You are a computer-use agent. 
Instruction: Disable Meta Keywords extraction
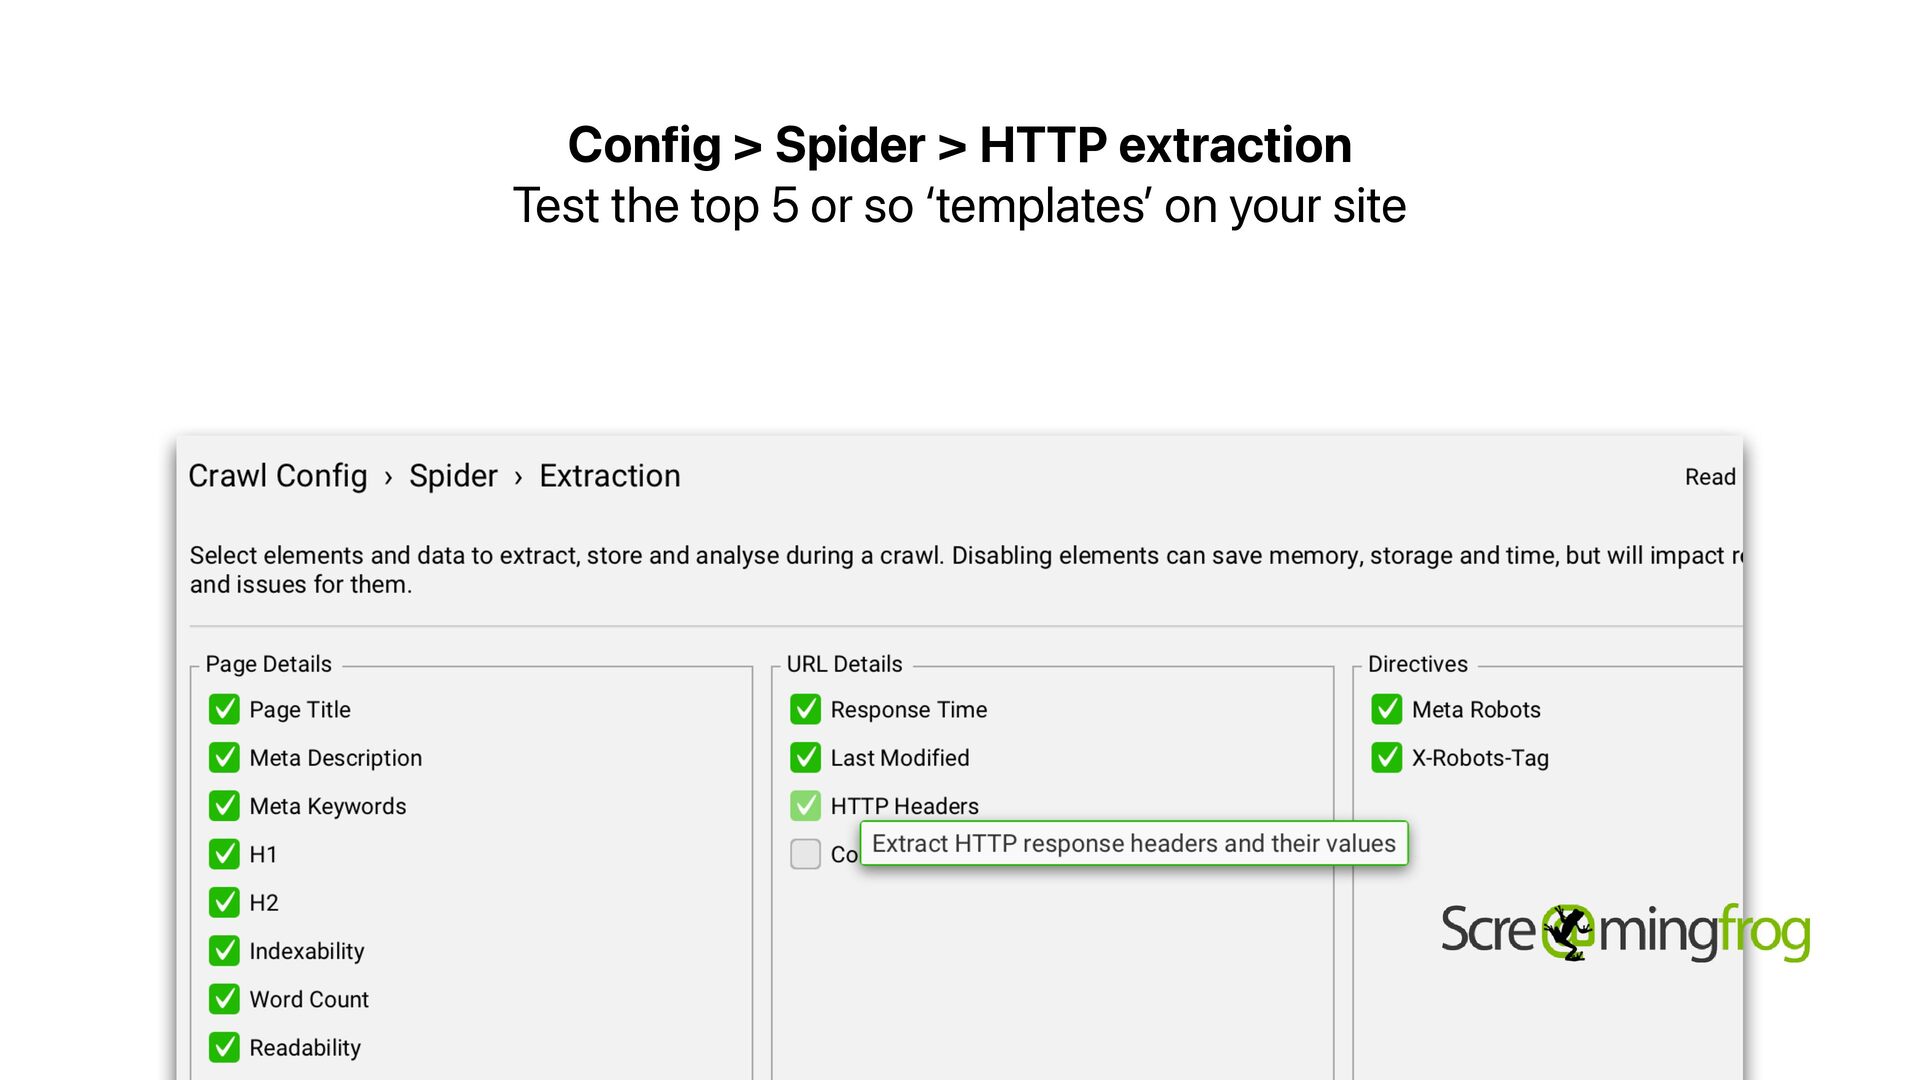[224, 805]
